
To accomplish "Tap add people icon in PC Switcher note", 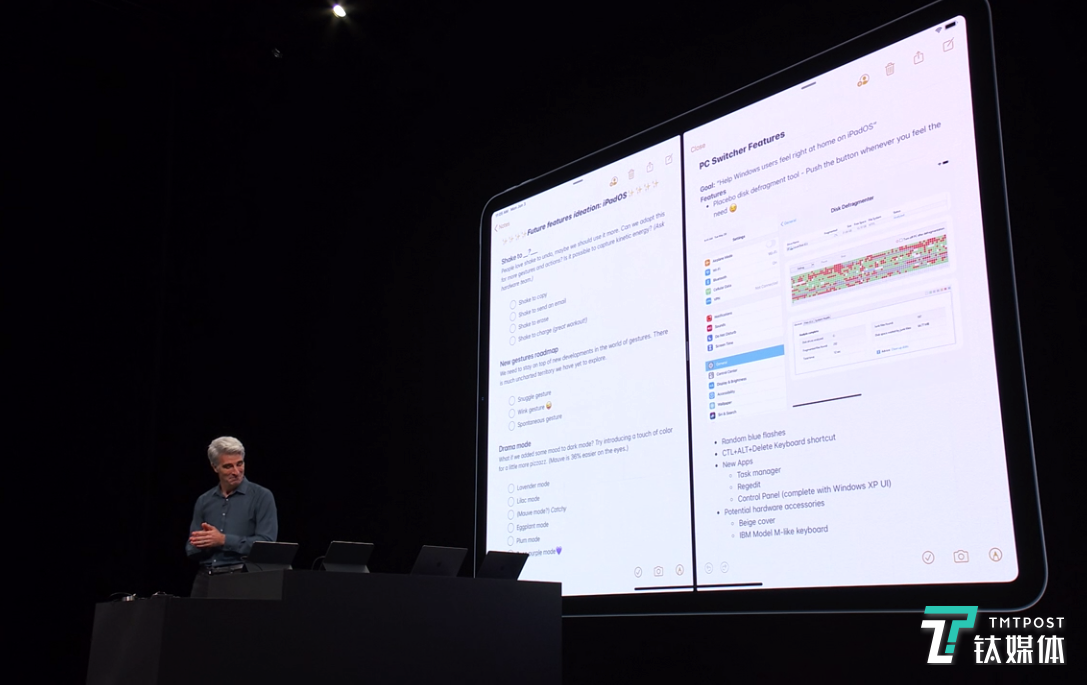I will [863, 80].
